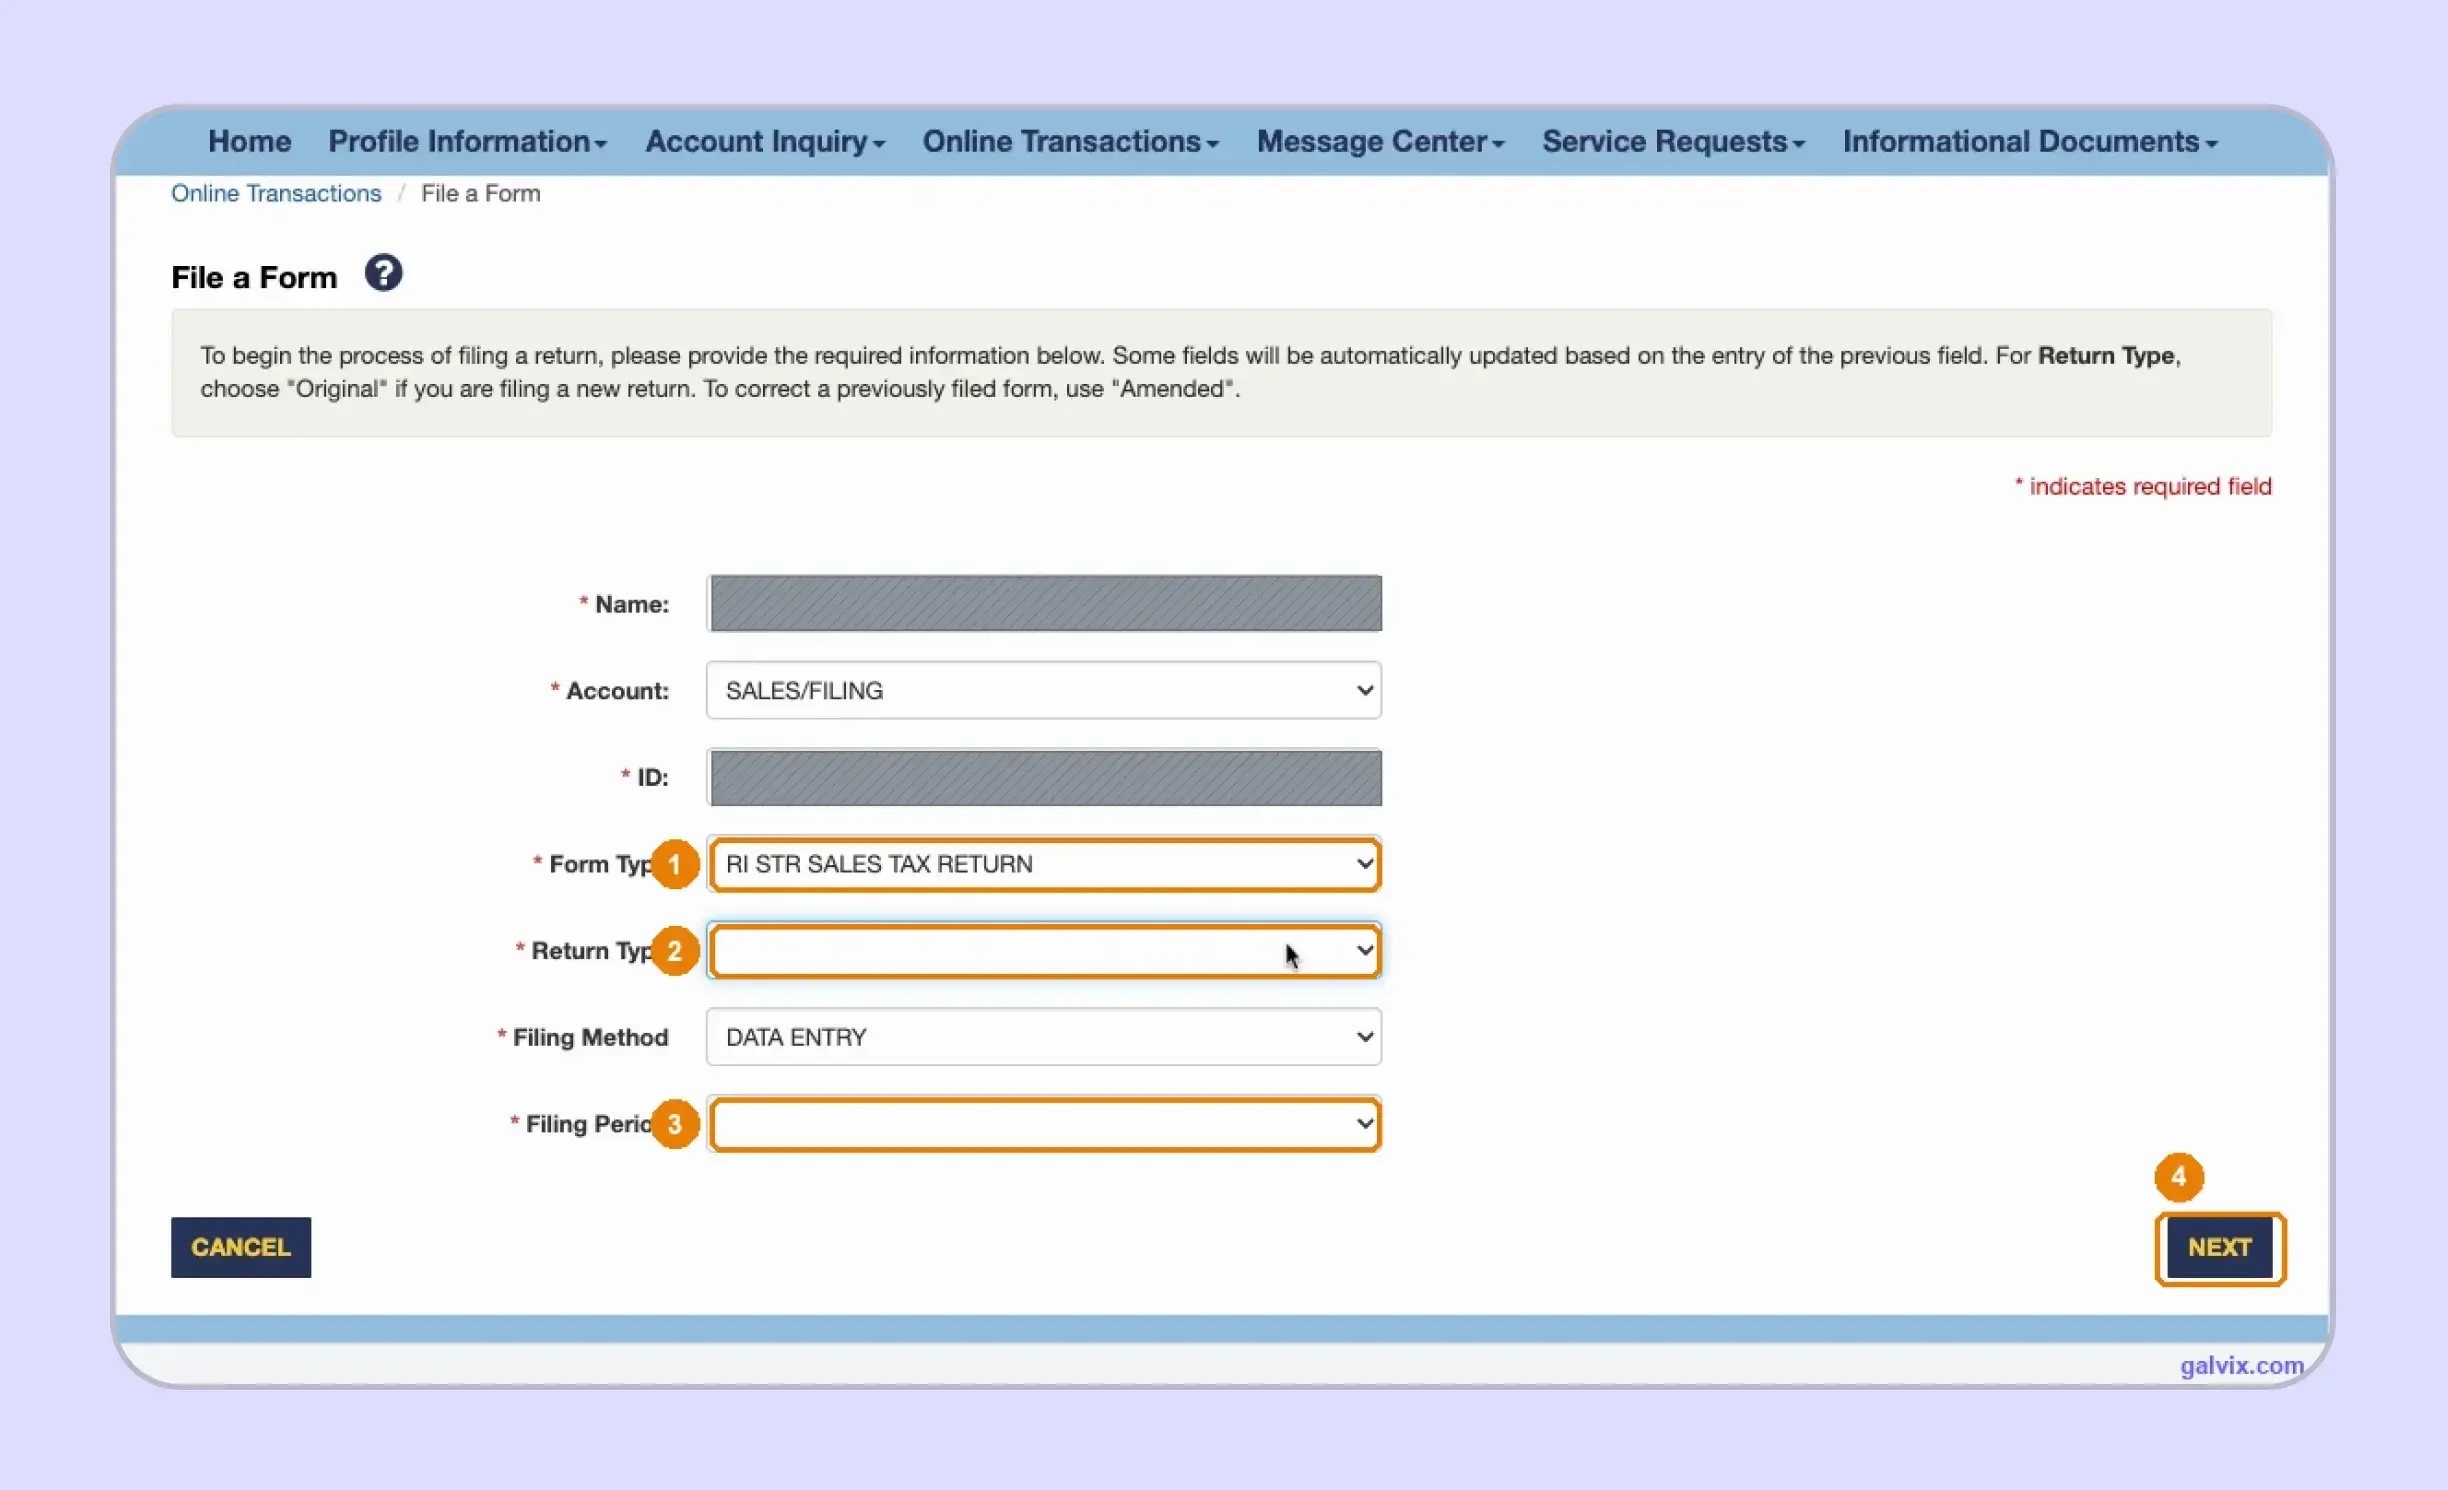Open the Profile Information menu

point(467,141)
